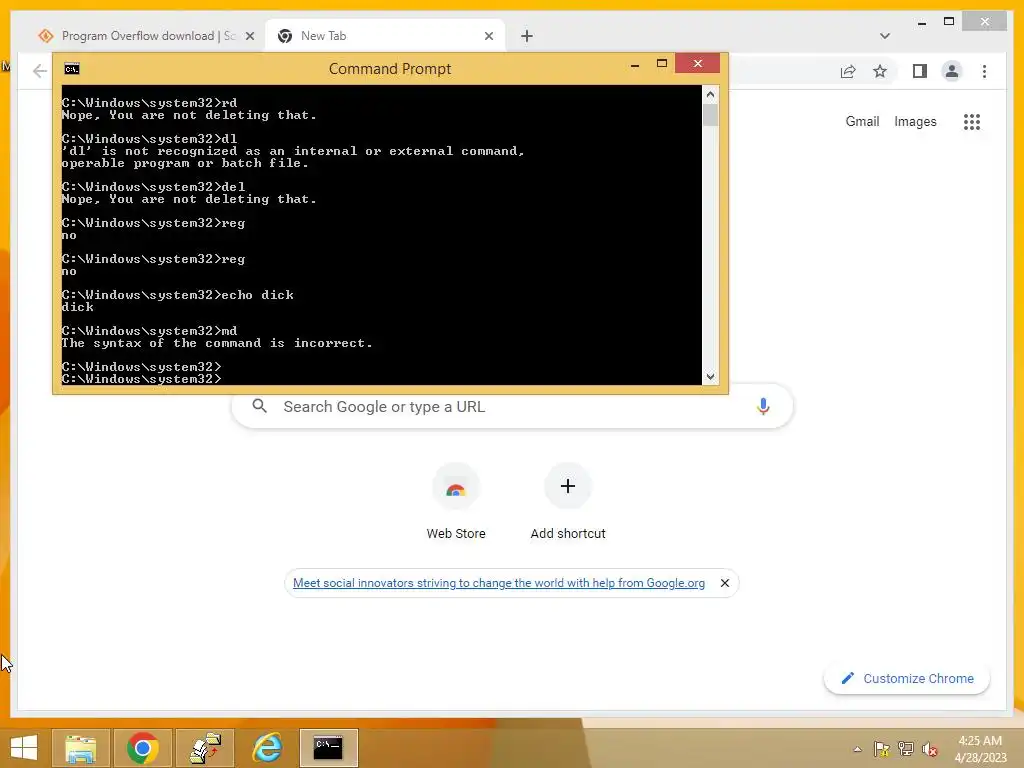The width and height of the screenshot is (1024, 768).
Task: Select the New Tab browser tab
Action: [385, 36]
